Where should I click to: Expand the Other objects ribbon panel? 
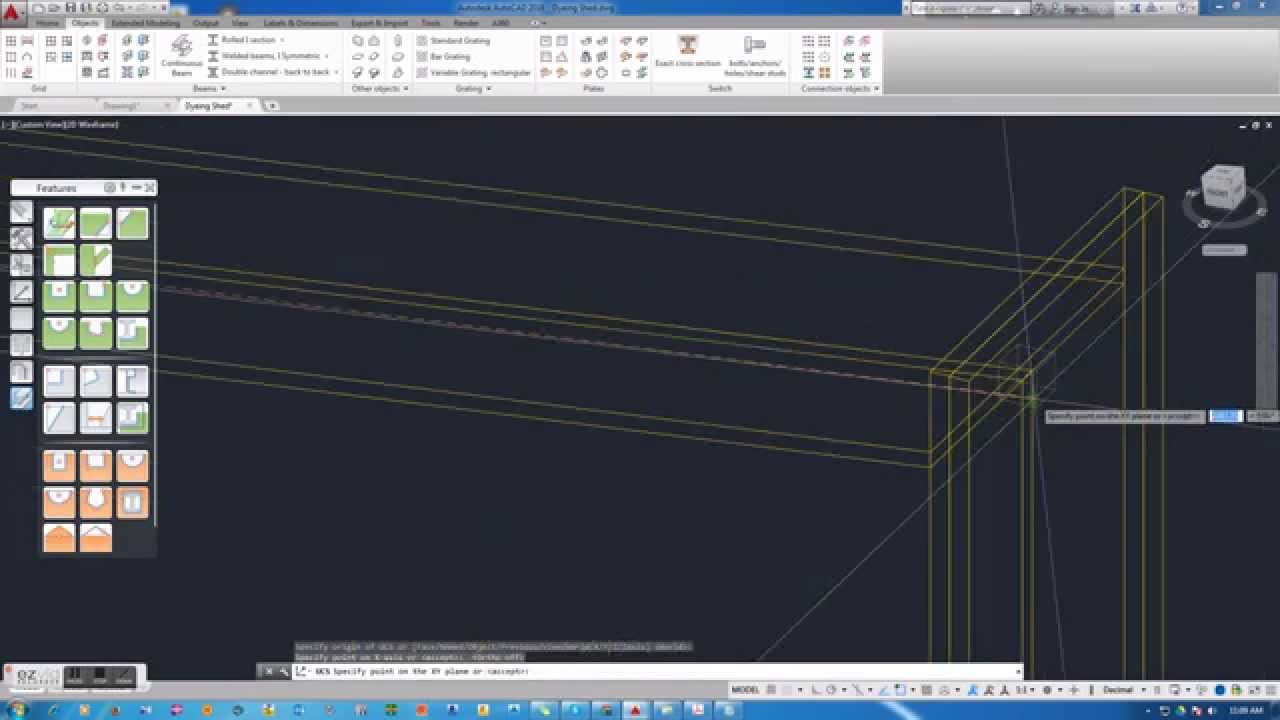(x=378, y=89)
